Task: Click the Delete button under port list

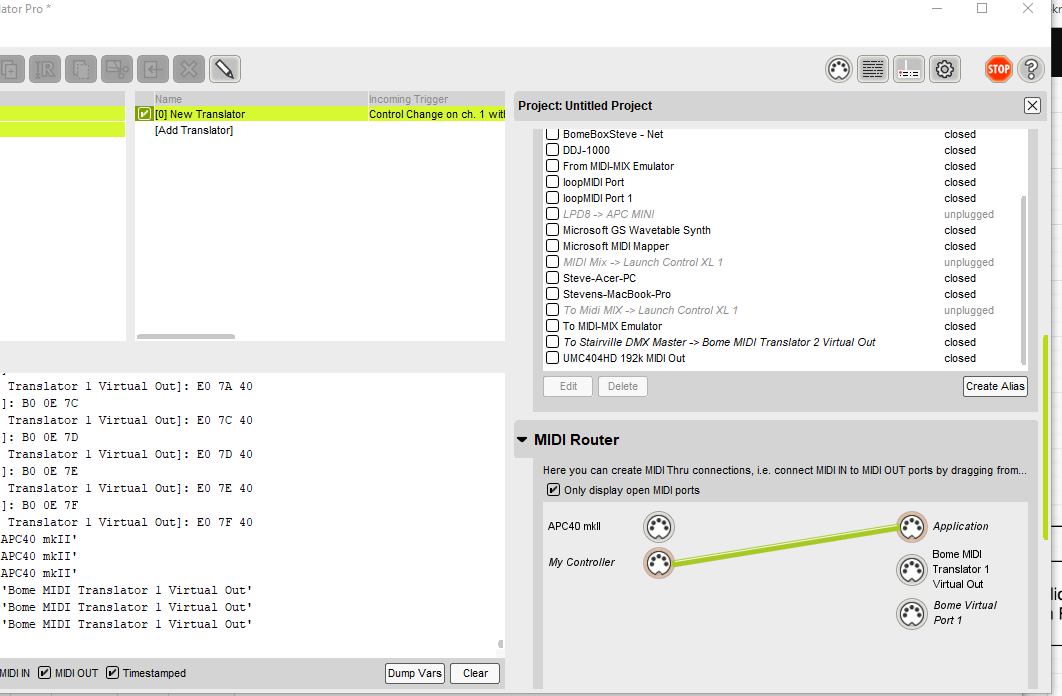Action: [x=623, y=387]
